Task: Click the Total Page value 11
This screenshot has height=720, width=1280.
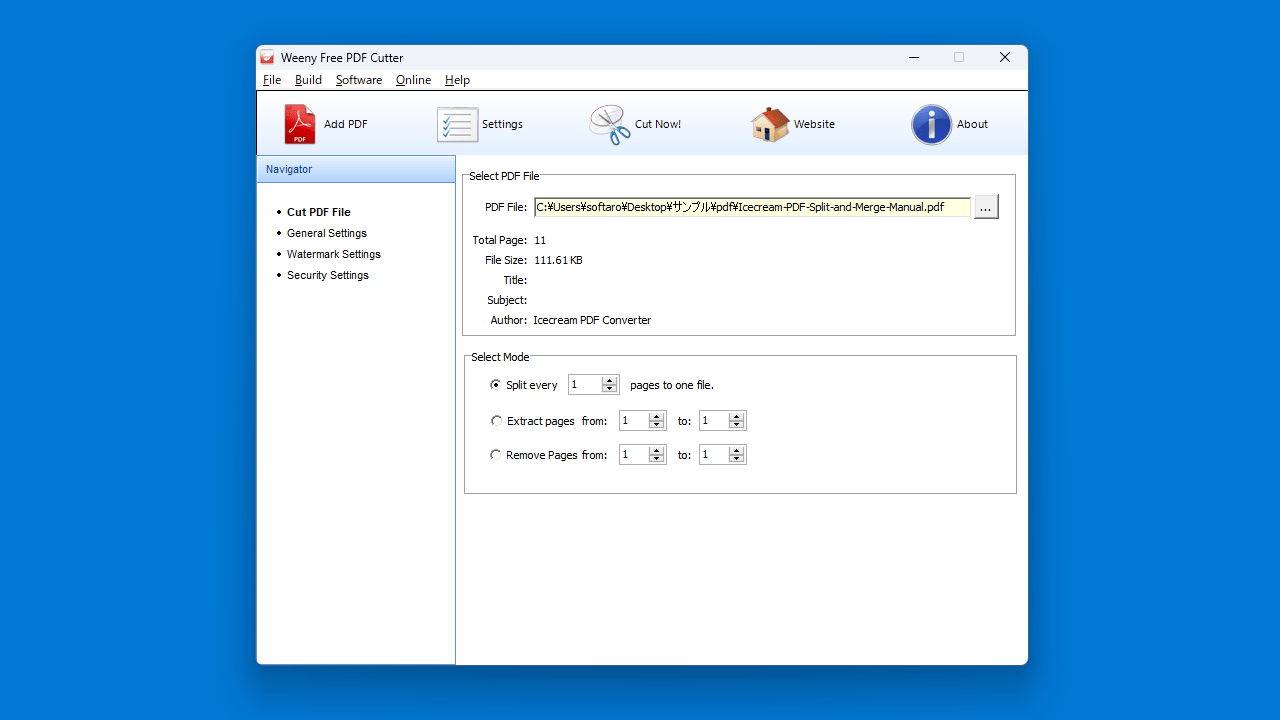Action: pyautogui.click(x=540, y=240)
